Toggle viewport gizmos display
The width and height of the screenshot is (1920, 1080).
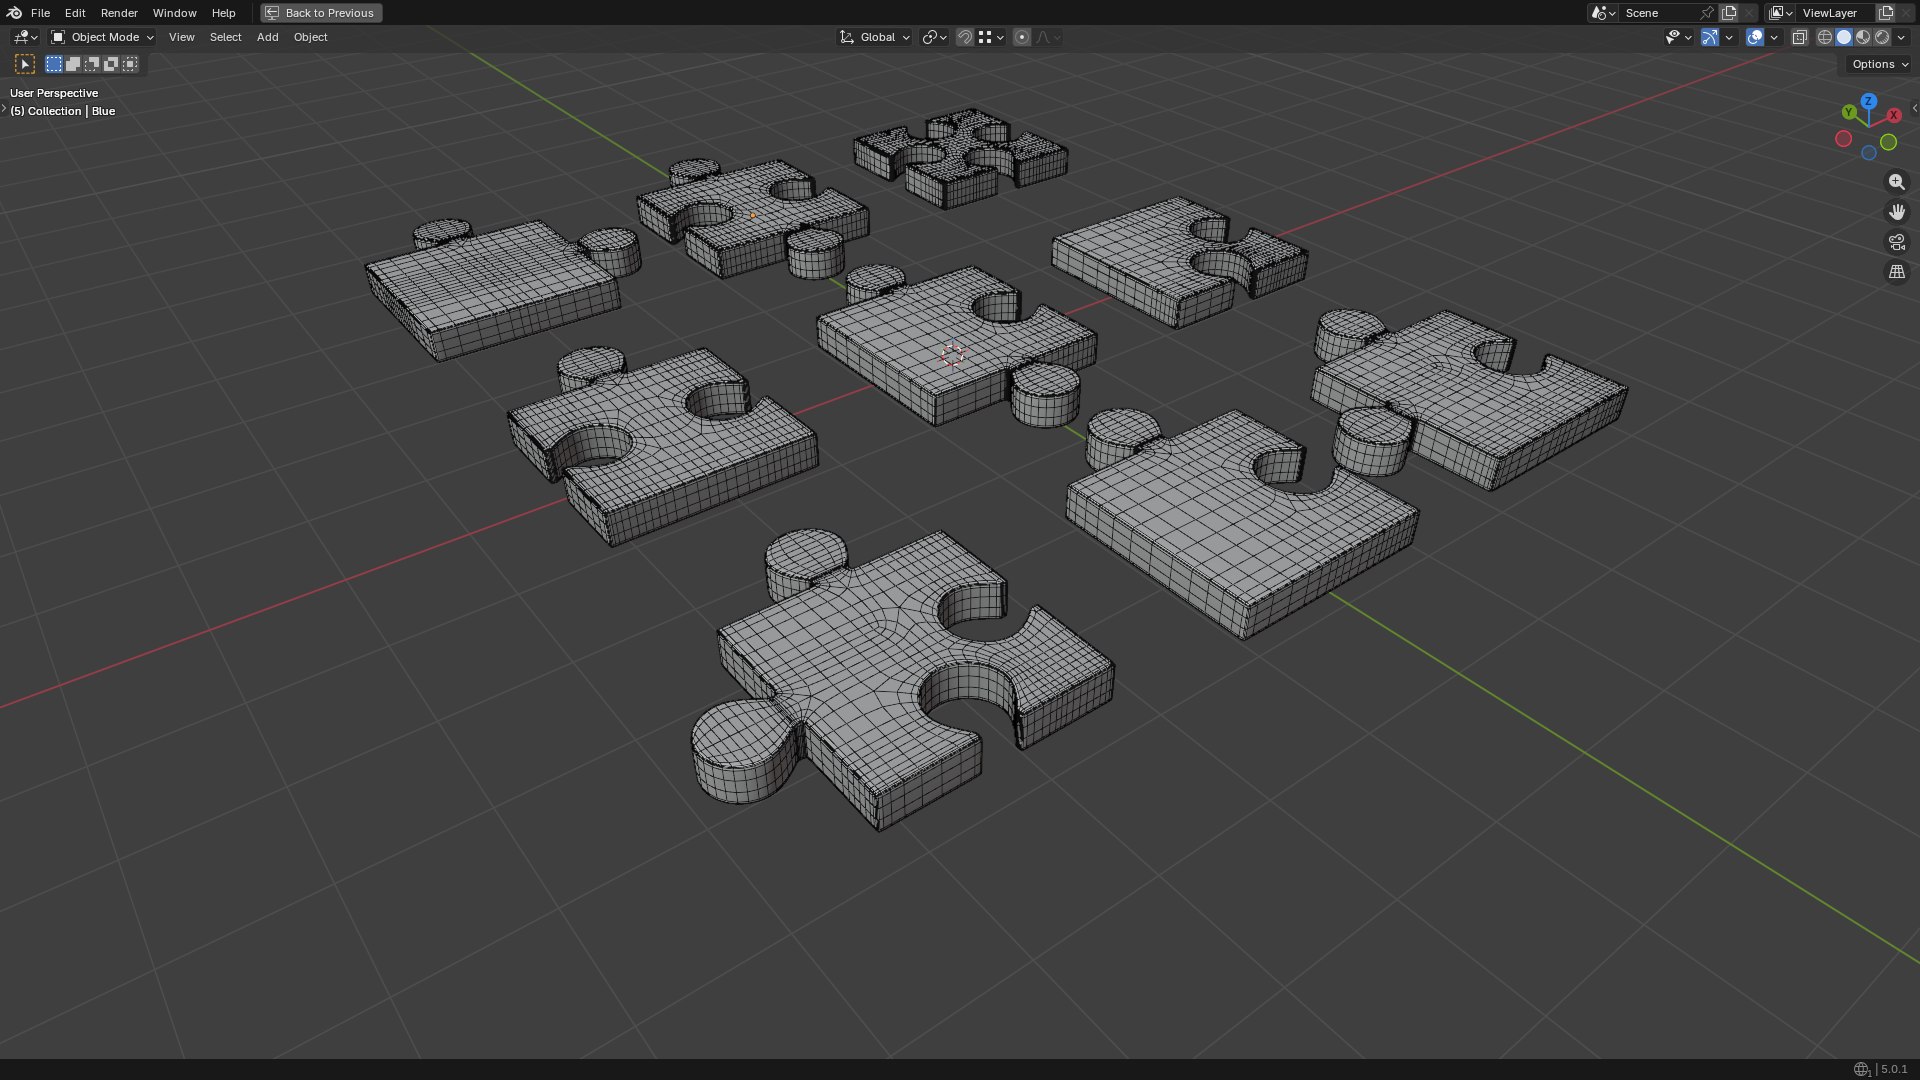tap(1710, 37)
